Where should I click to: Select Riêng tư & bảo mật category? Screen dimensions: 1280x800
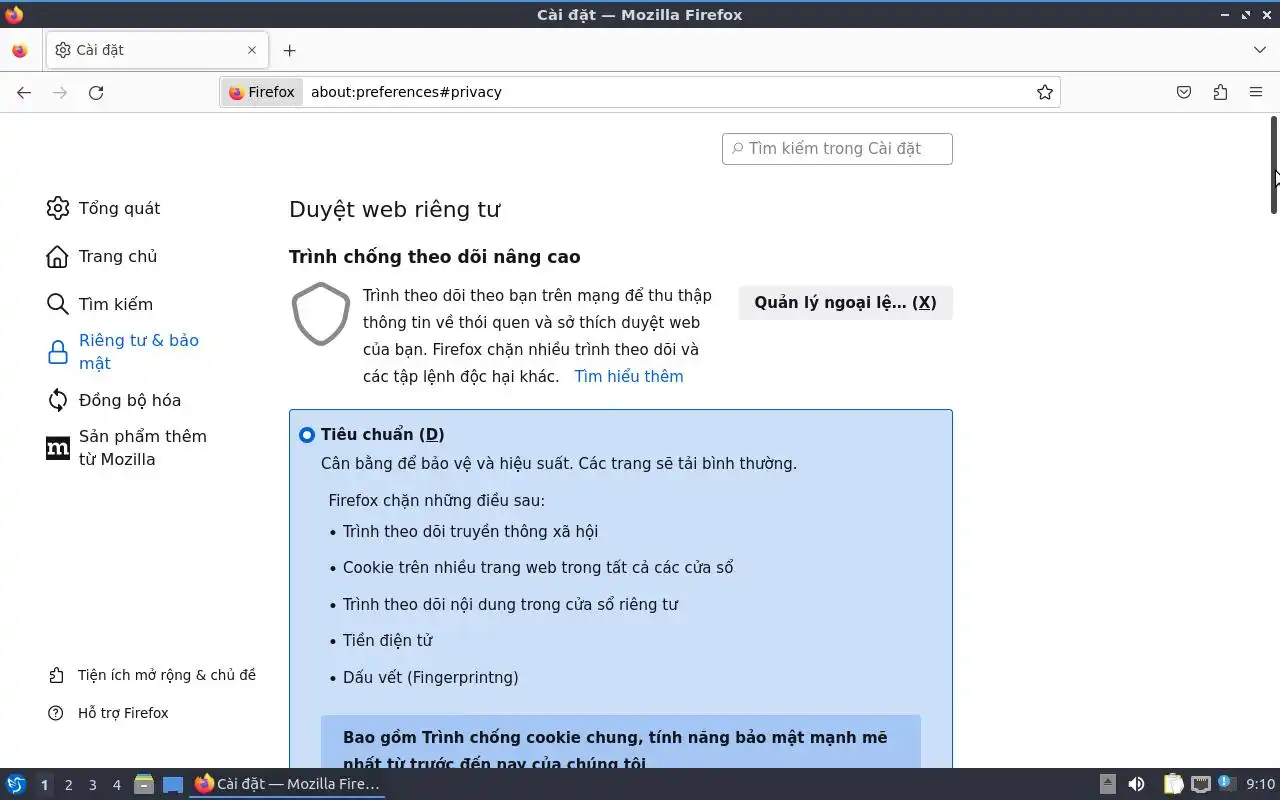tap(124, 352)
